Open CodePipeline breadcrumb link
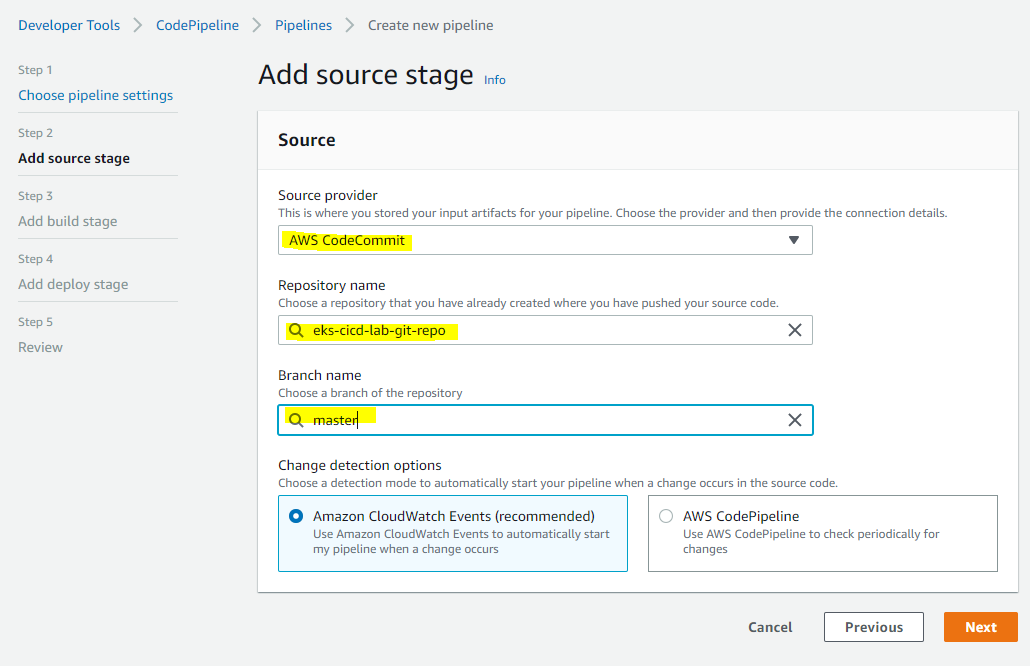The image size is (1030, 666). pos(197,26)
